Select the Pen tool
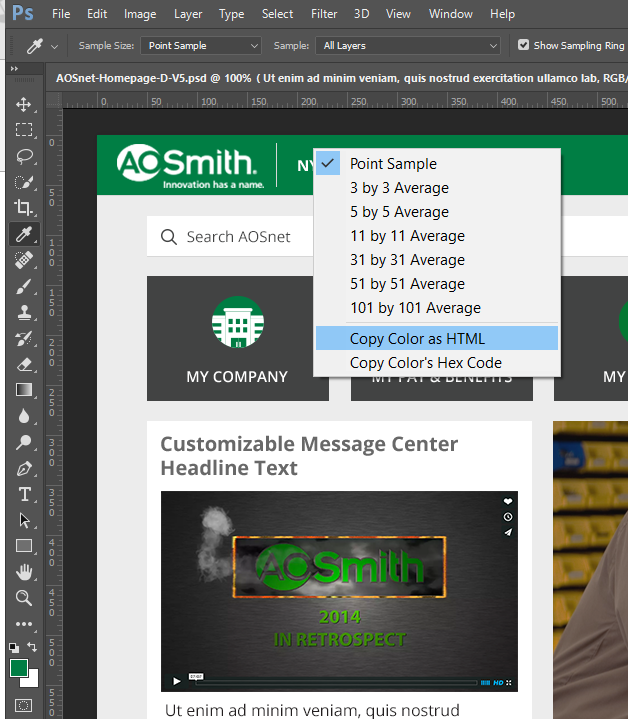 (x=24, y=468)
